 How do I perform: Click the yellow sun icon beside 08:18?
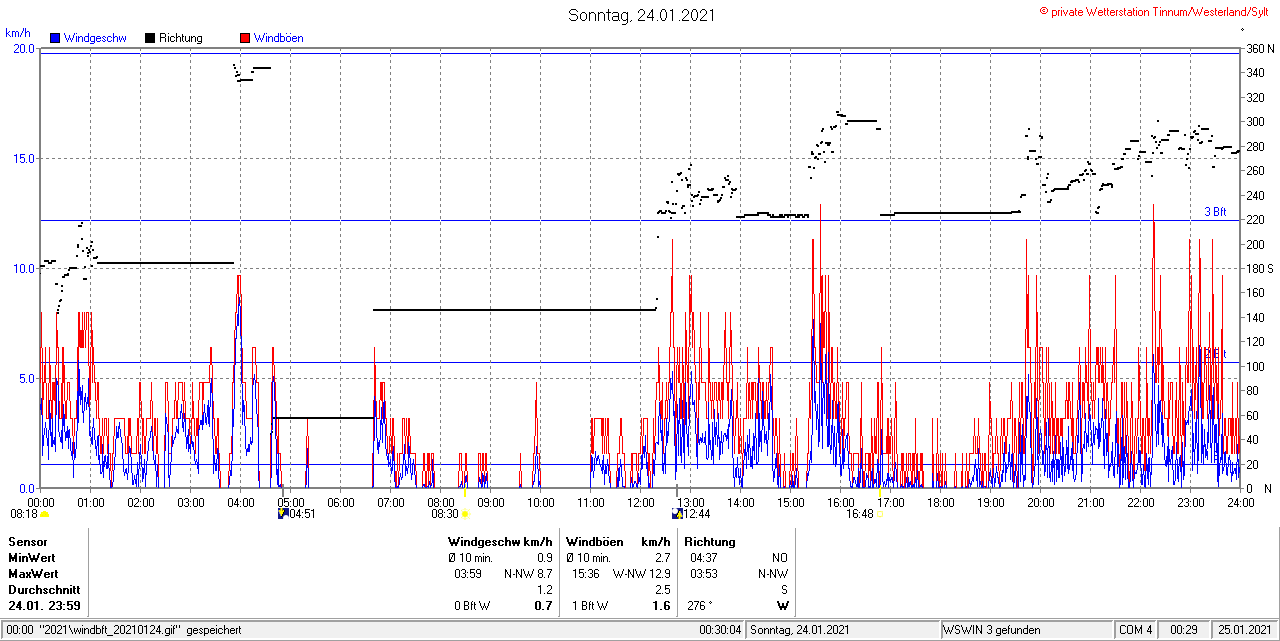pyautogui.click(x=45, y=514)
